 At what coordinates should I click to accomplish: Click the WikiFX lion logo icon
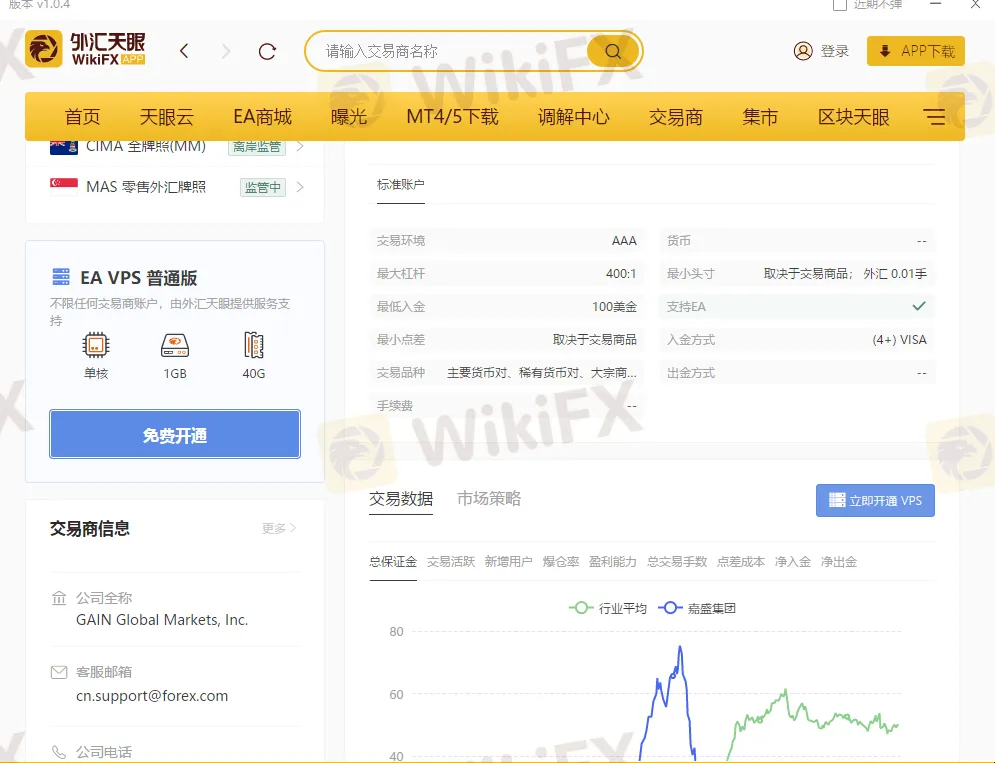(44, 49)
